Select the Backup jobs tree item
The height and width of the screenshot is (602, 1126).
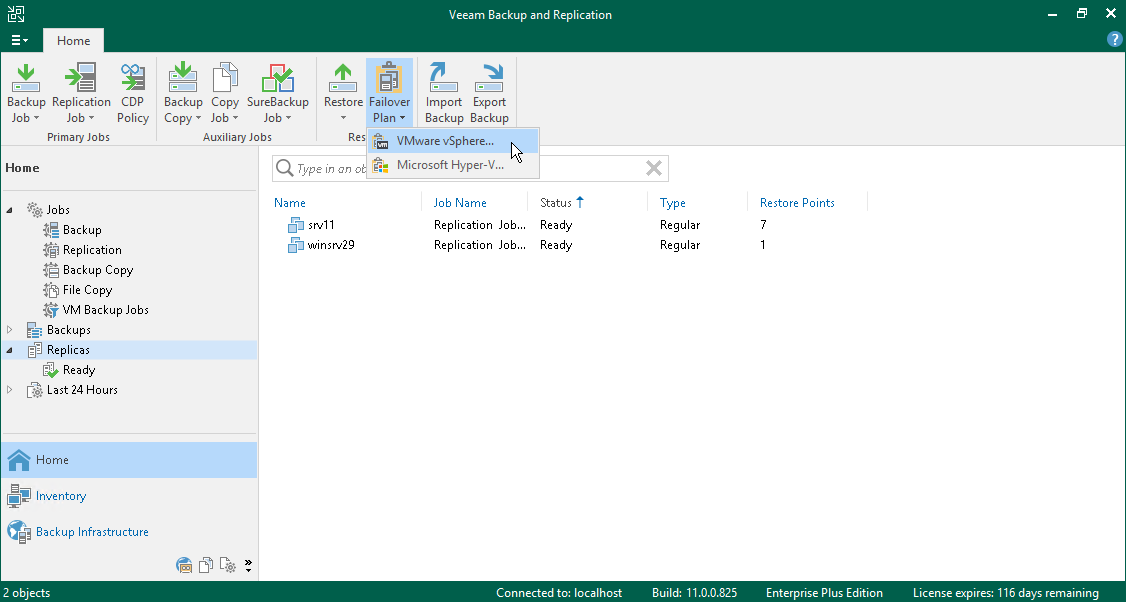pyautogui.click(x=82, y=230)
